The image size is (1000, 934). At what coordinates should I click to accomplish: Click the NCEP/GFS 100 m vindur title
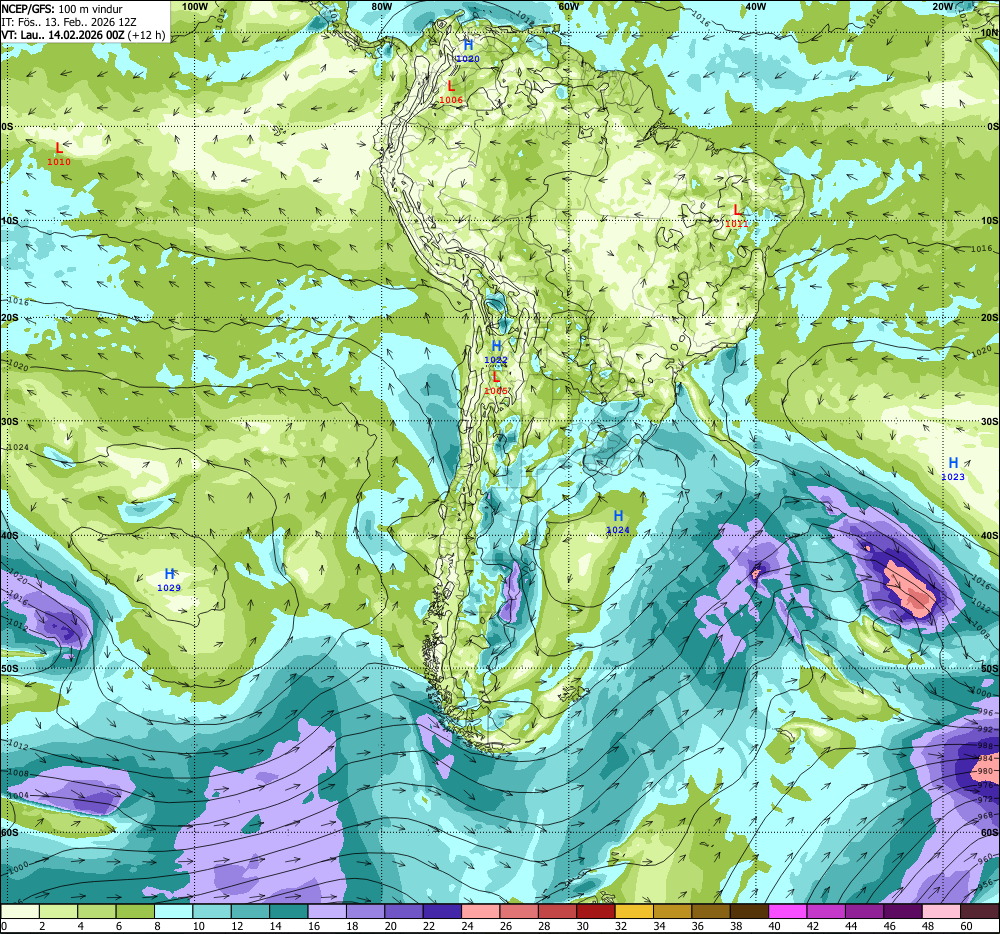62,9
